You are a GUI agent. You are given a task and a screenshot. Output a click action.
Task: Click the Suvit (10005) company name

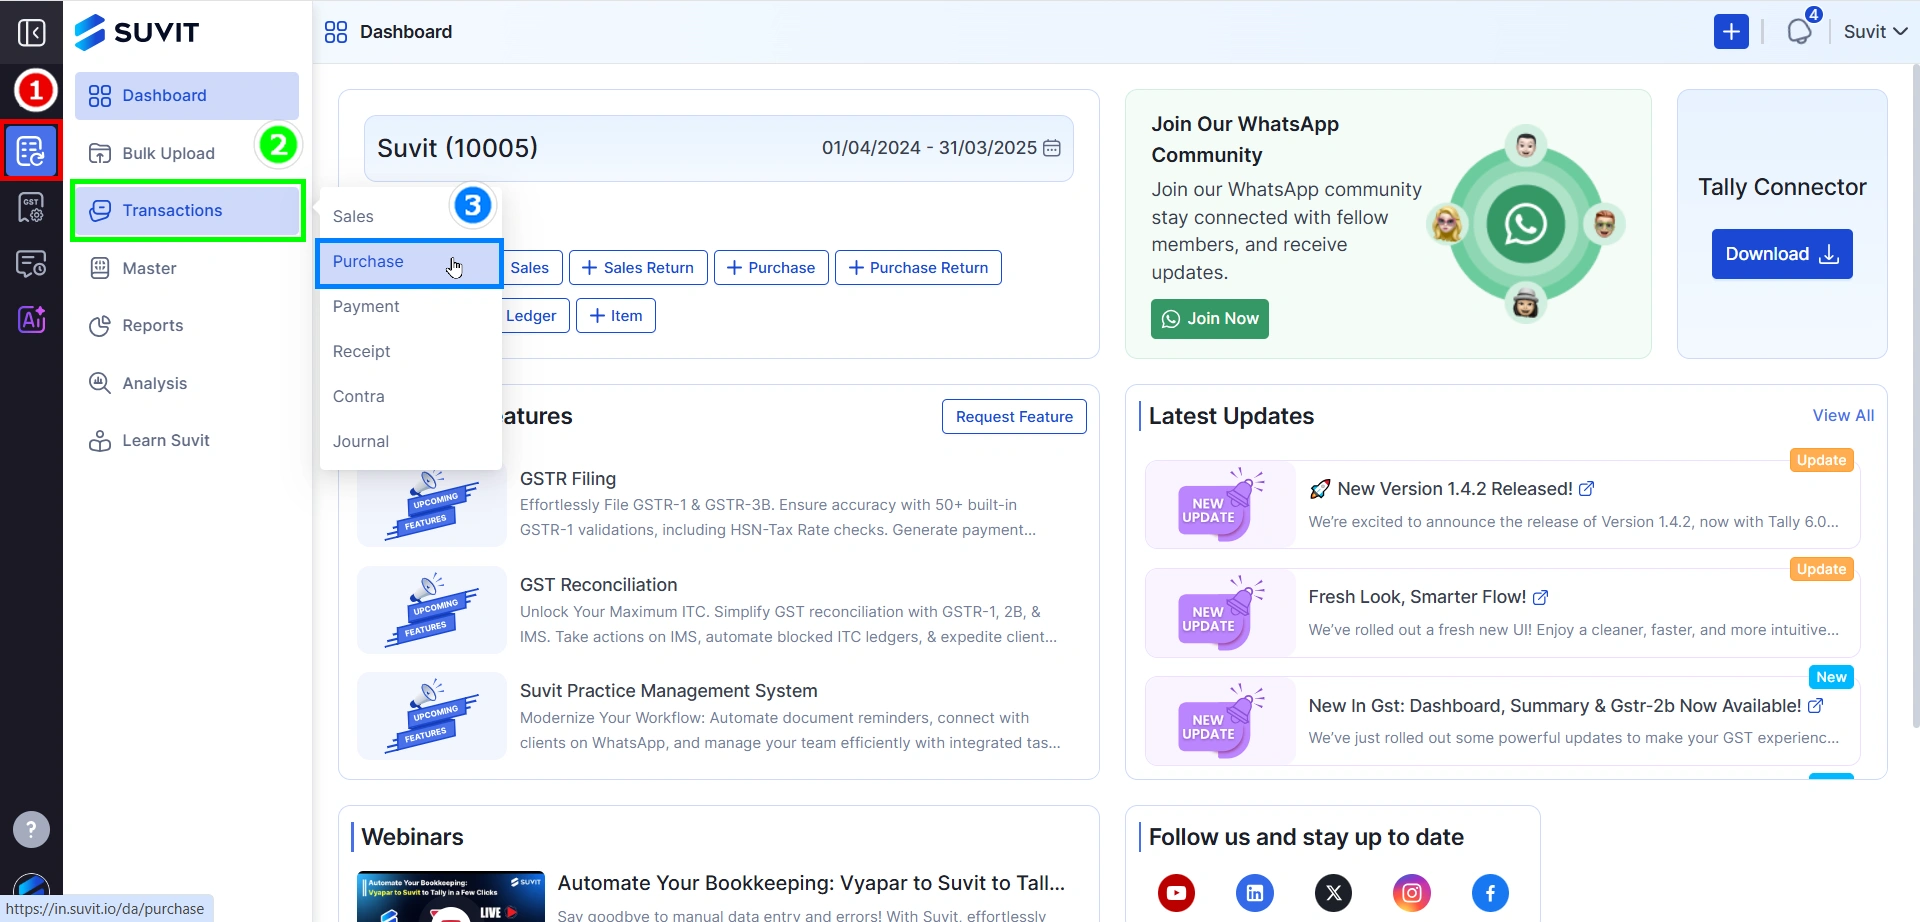click(457, 148)
